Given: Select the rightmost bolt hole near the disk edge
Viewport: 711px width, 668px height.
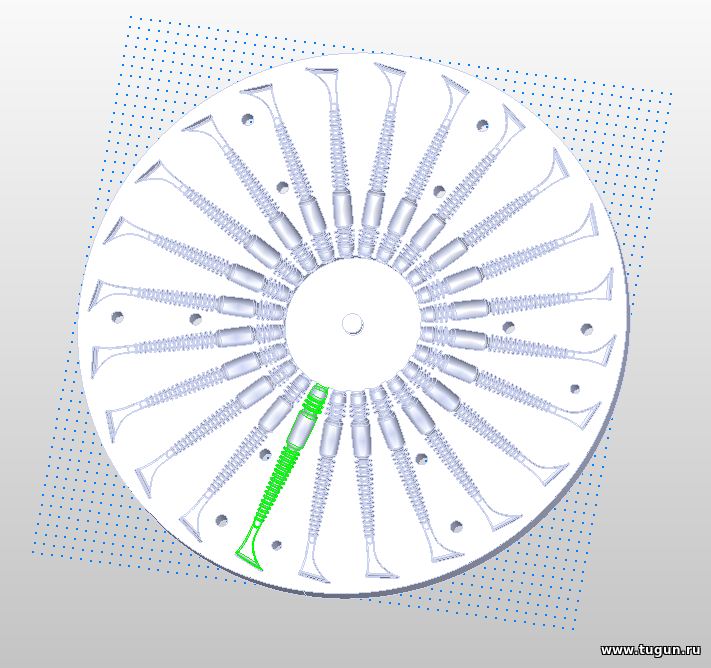Looking at the screenshot, I should coord(587,329).
